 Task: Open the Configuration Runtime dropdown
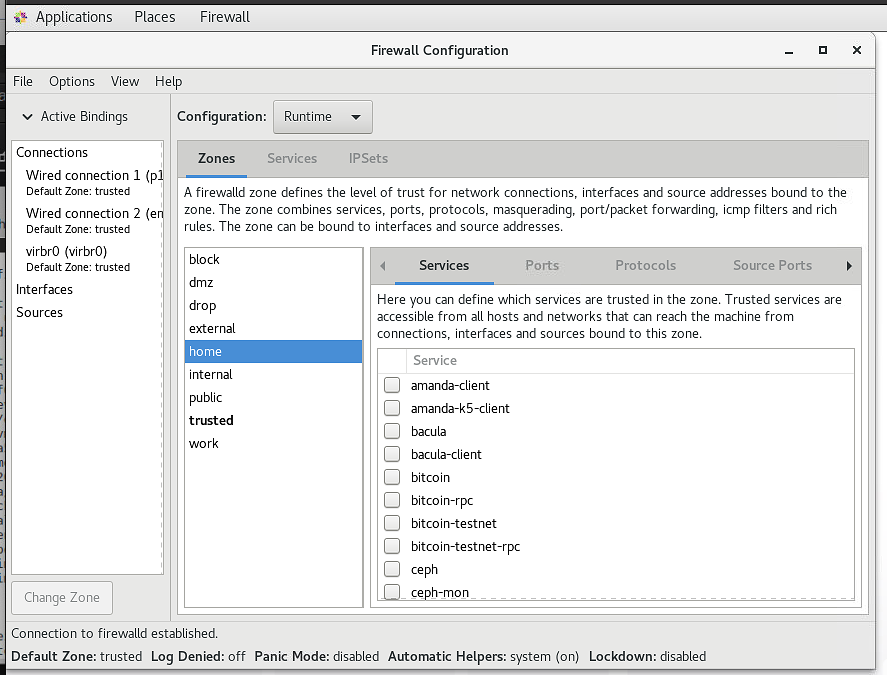pyautogui.click(x=322, y=117)
